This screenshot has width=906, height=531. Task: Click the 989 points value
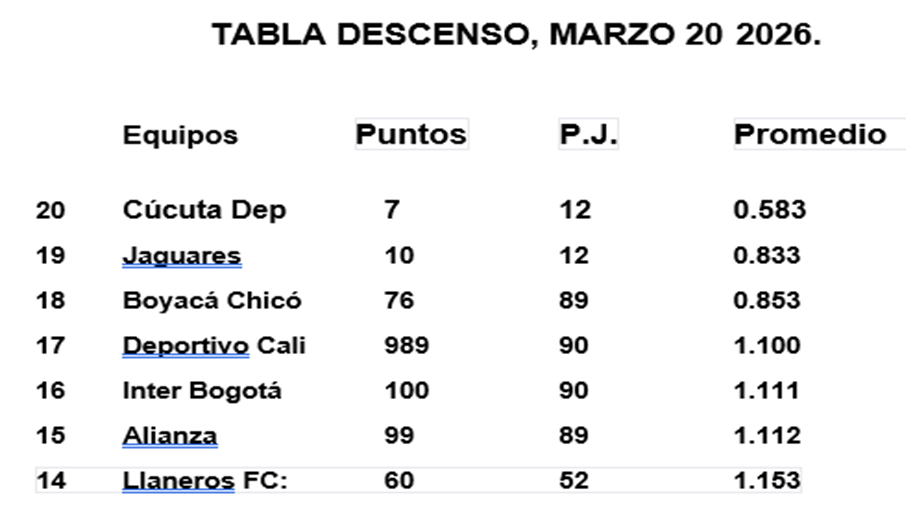pyautogui.click(x=406, y=346)
